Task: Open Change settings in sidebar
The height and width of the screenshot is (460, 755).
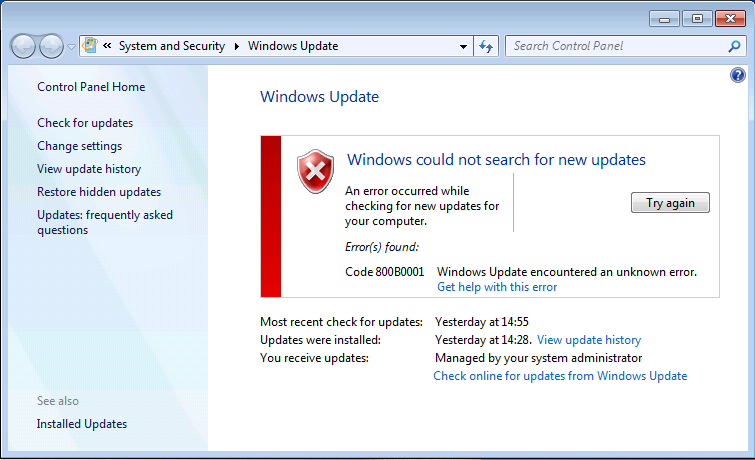Action: 79,146
